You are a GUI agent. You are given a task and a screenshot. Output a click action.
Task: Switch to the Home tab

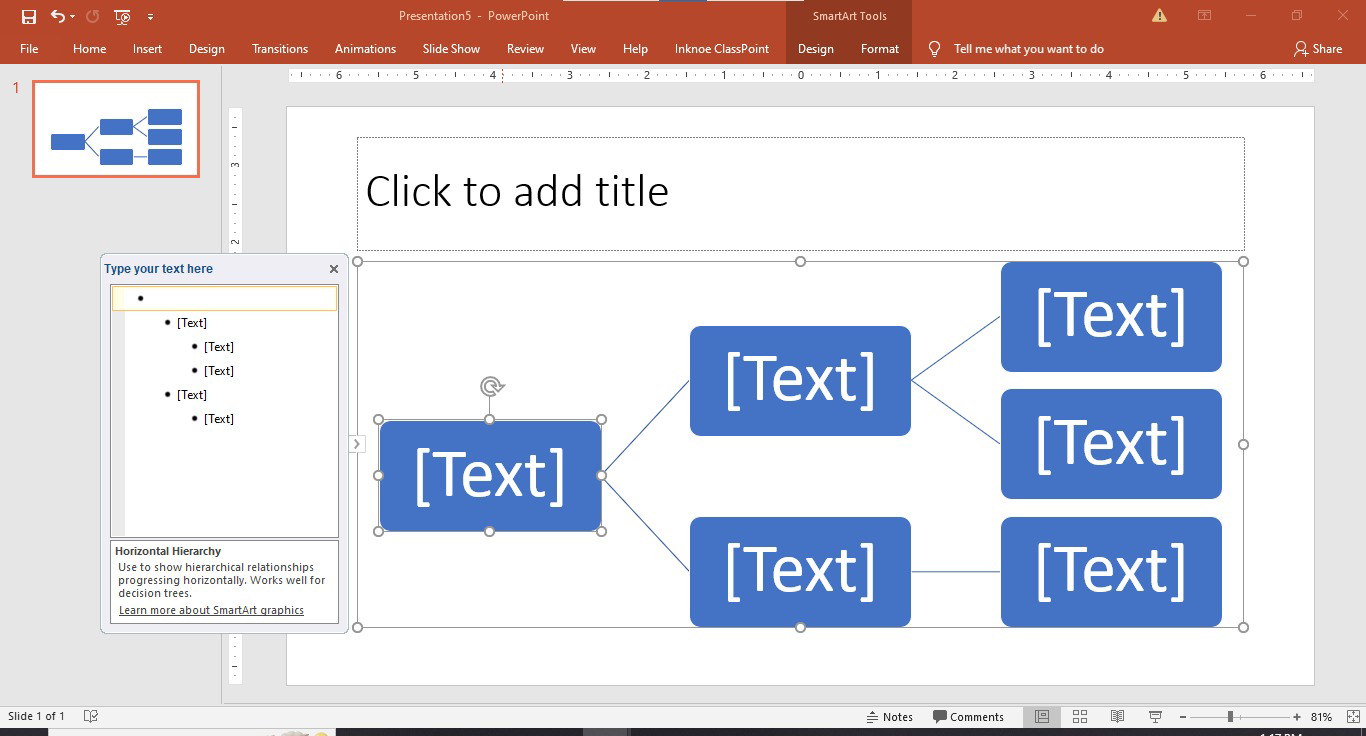[89, 48]
